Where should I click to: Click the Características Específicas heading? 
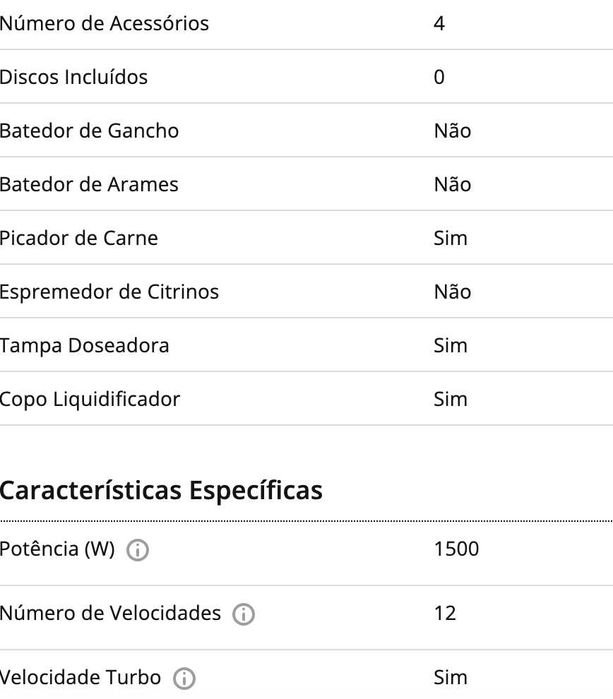point(161,491)
